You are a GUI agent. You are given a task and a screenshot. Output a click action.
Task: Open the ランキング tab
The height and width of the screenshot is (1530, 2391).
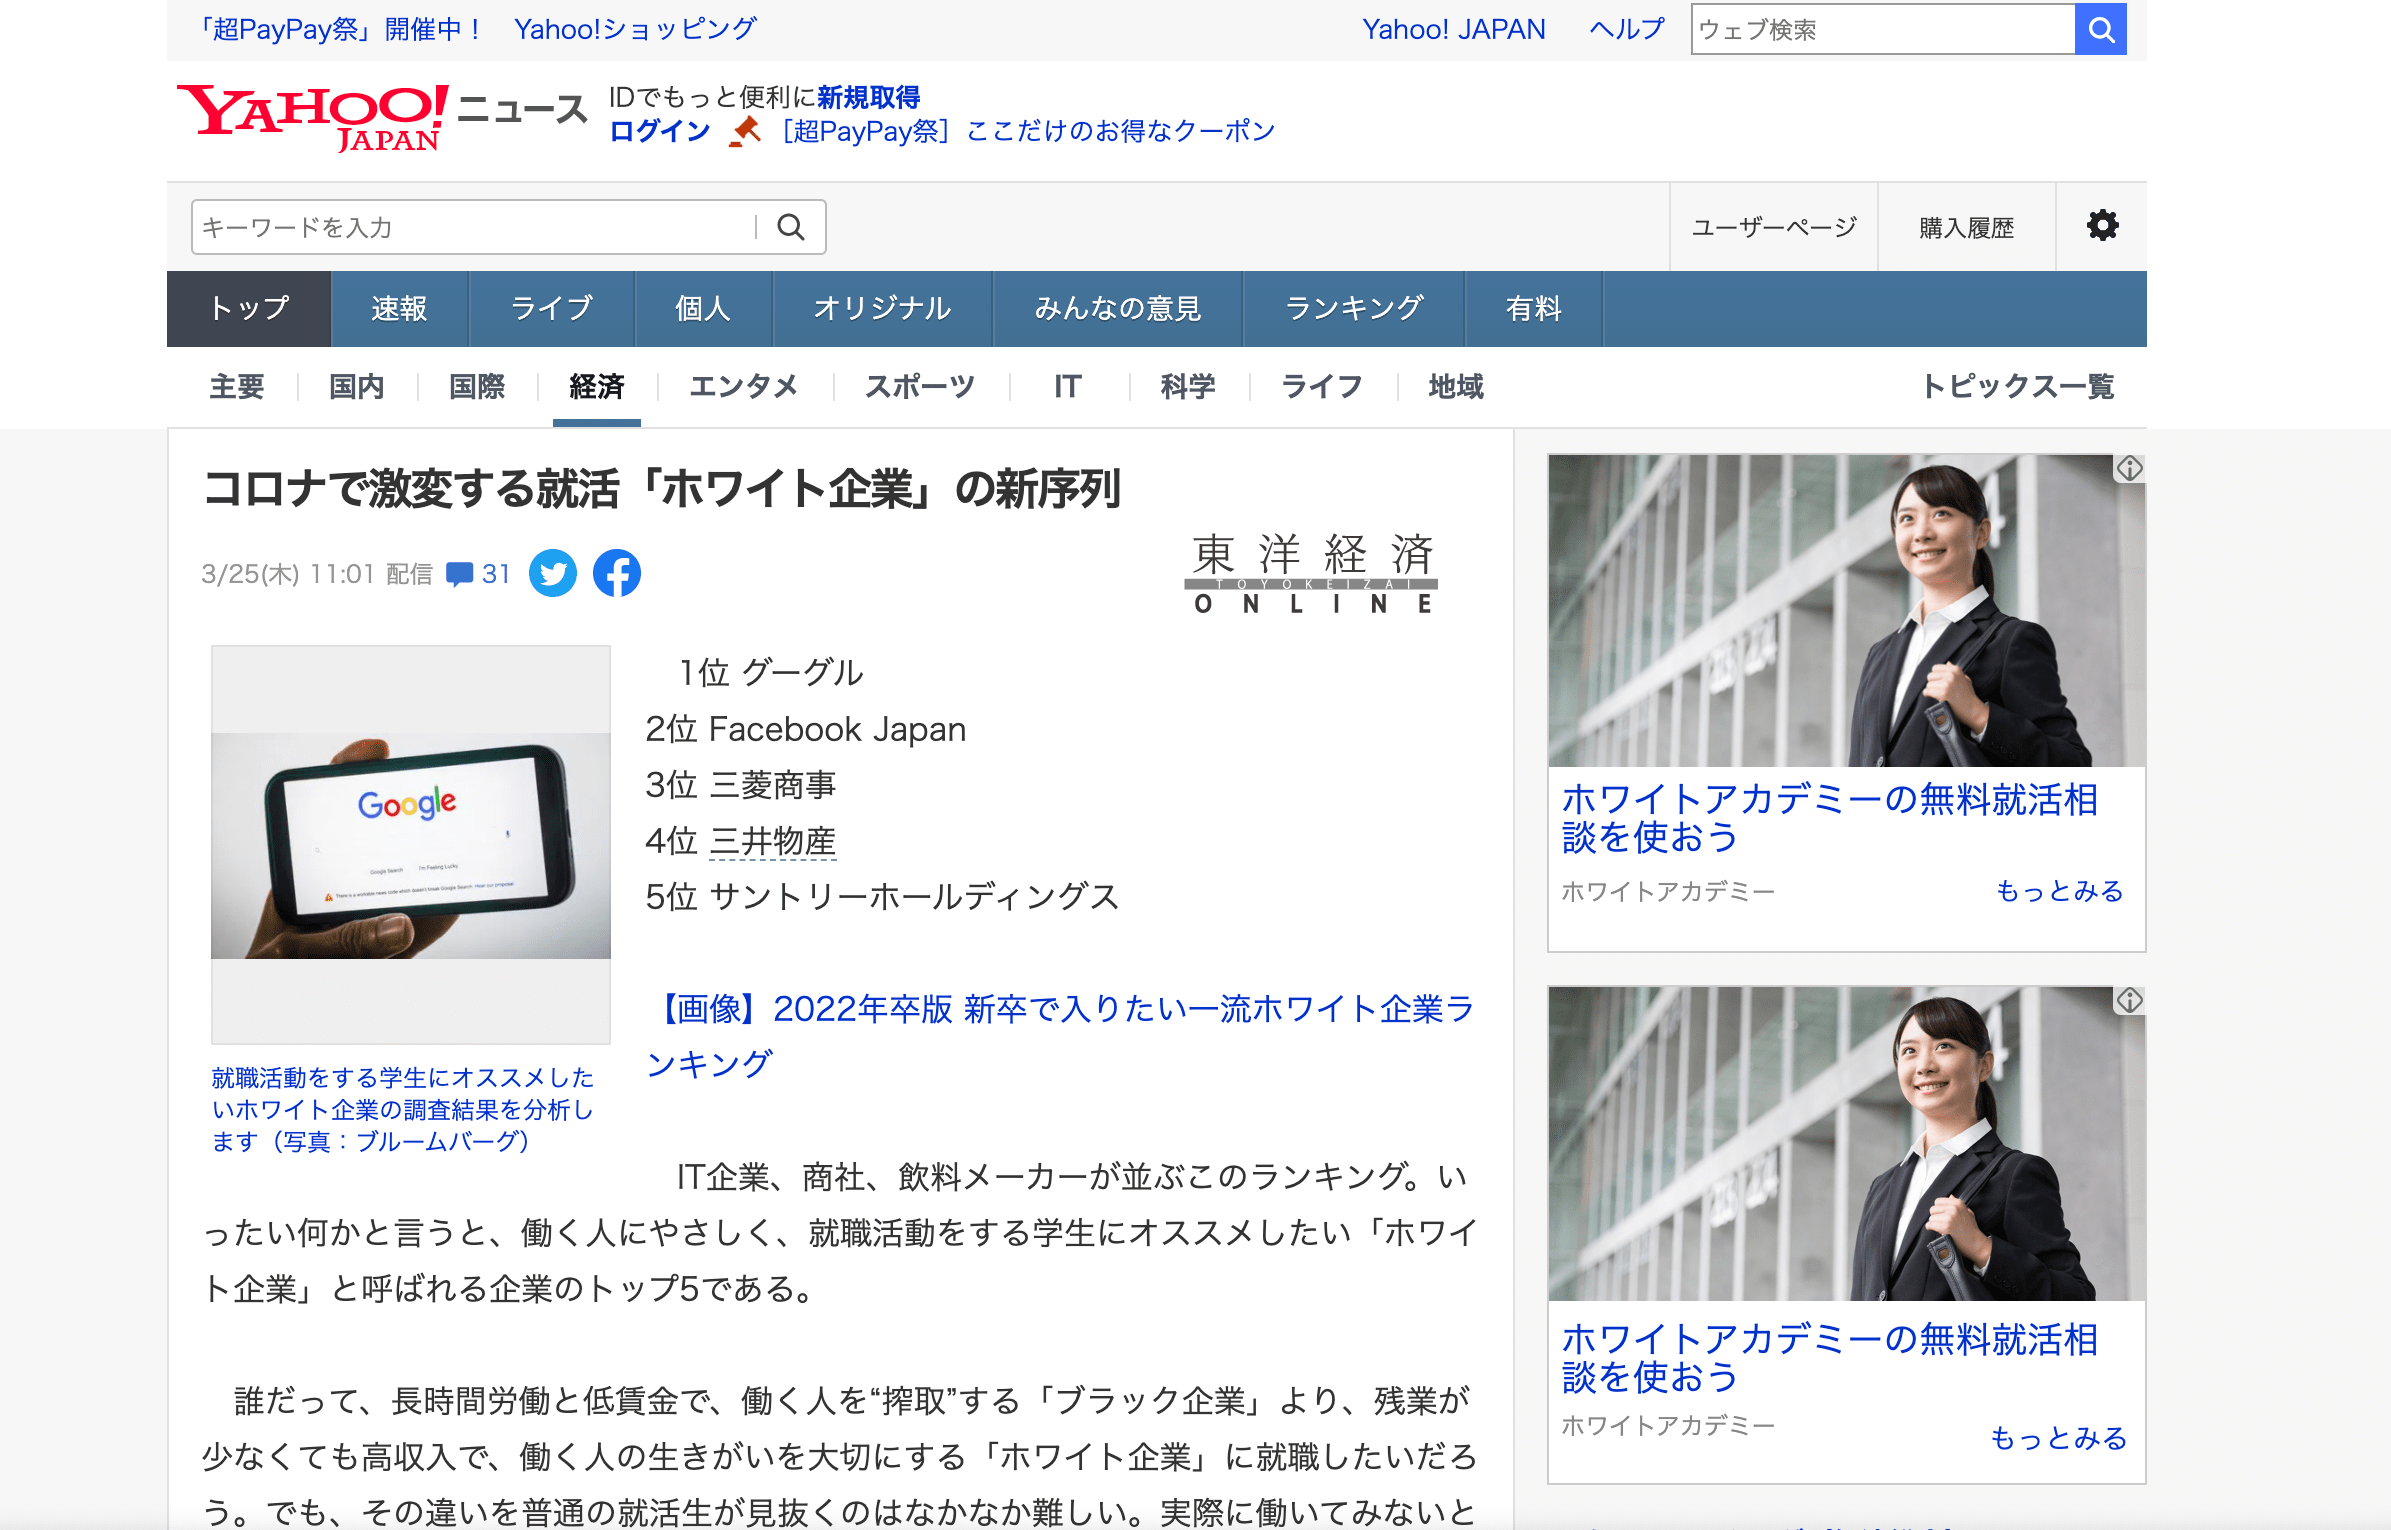[1354, 309]
